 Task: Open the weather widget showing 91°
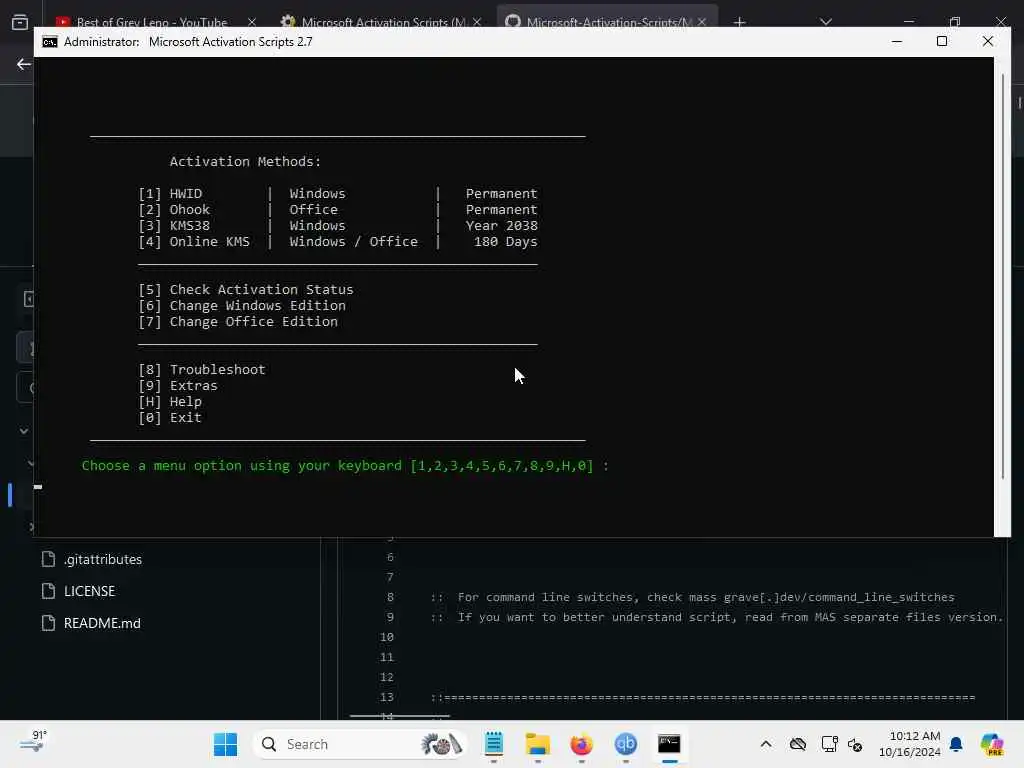tap(33, 742)
